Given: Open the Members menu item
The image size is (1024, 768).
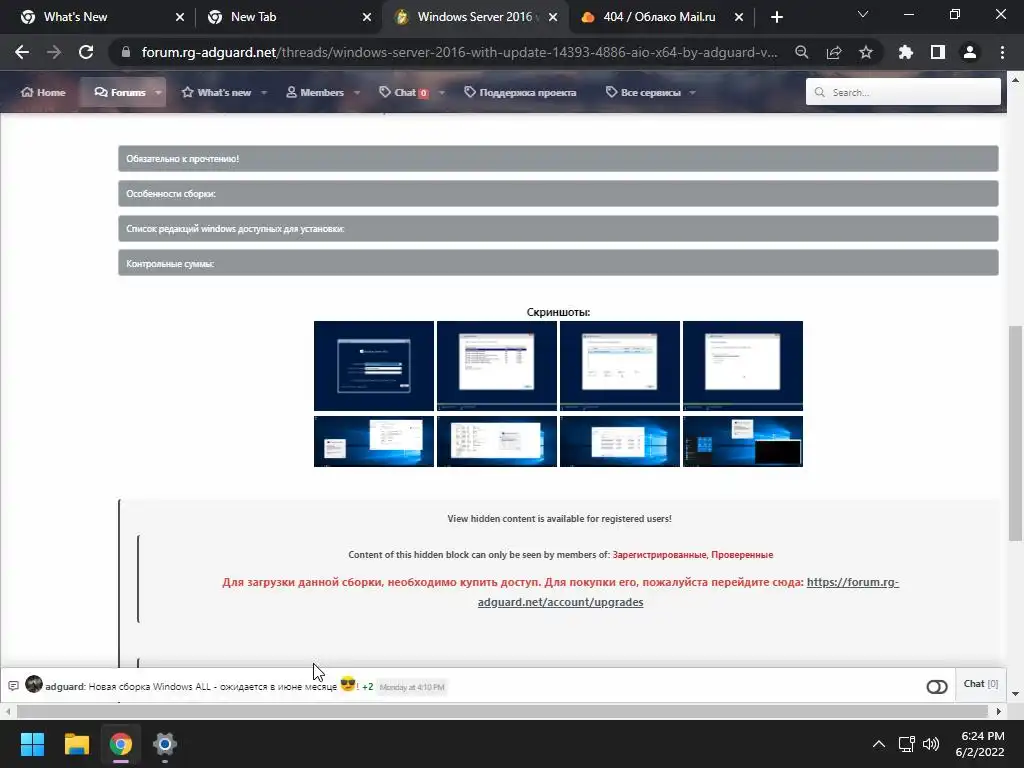Looking at the screenshot, I should point(315,92).
